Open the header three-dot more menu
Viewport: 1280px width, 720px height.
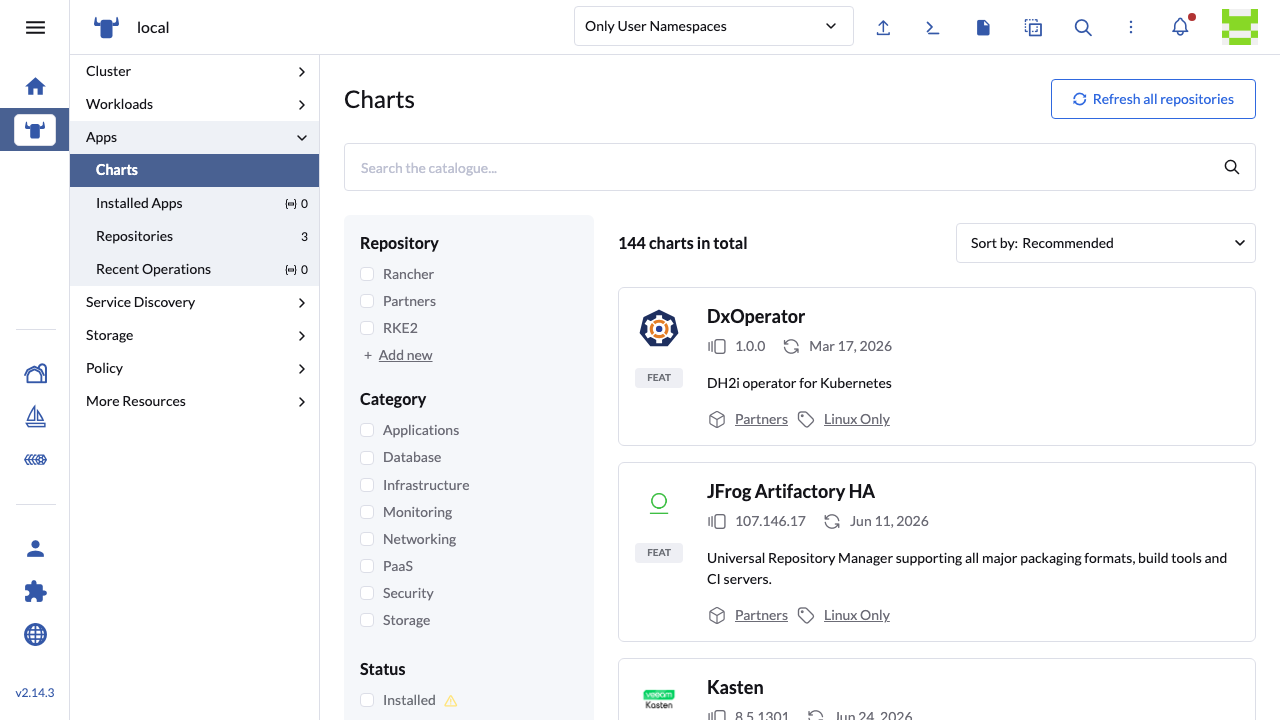pyautogui.click(x=1131, y=27)
